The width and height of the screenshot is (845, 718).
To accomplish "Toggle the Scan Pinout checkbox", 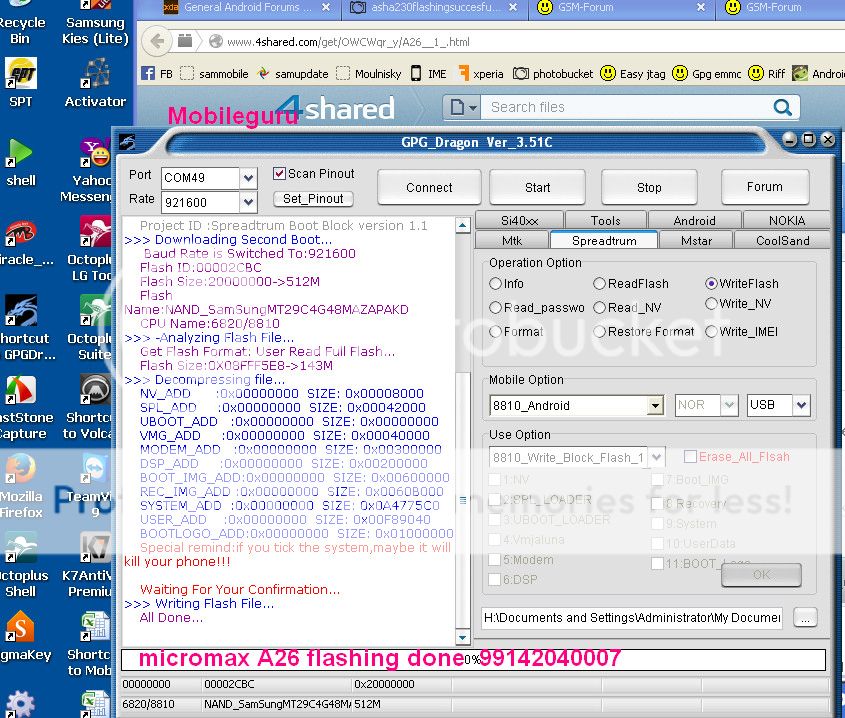I will pyautogui.click(x=279, y=174).
